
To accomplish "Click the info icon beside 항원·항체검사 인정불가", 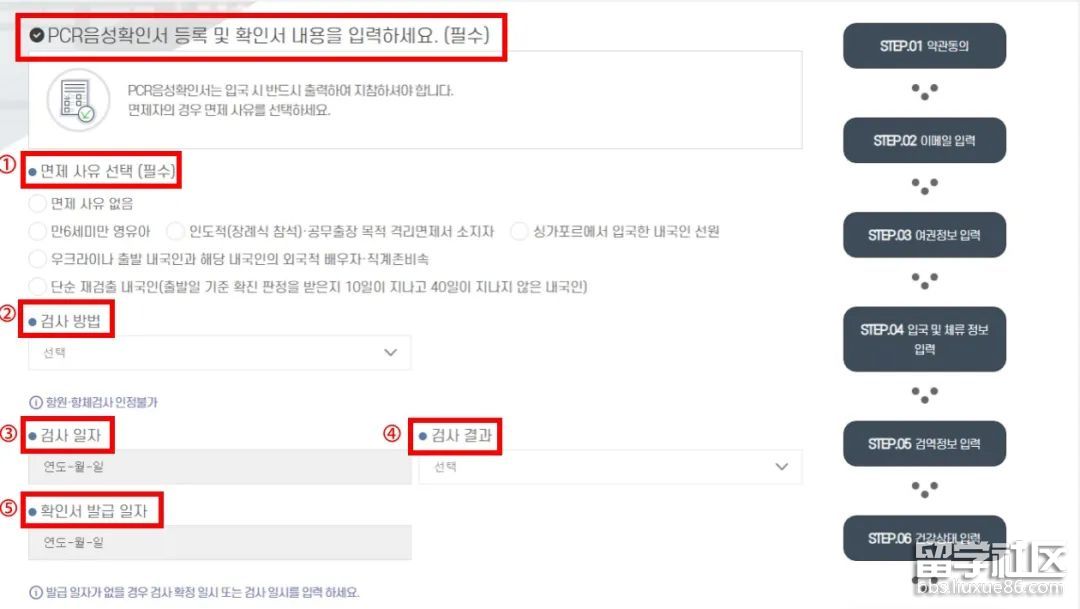I will [35, 402].
